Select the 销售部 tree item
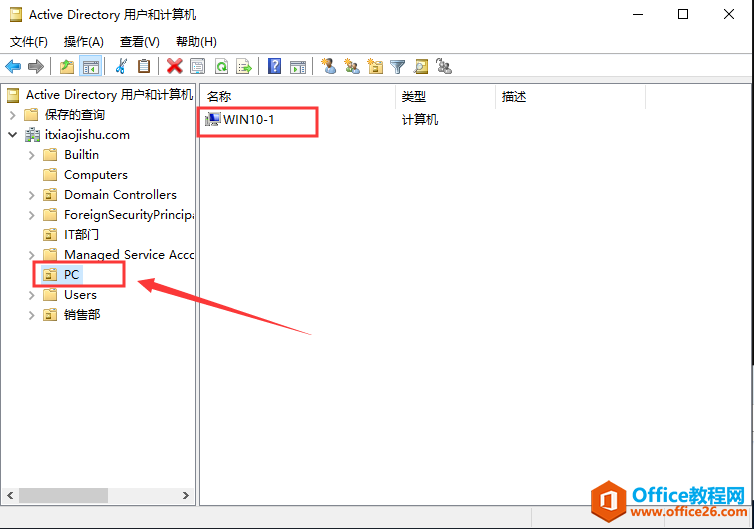Image resolution: width=754 pixels, height=529 pixels. pos(82,315)
